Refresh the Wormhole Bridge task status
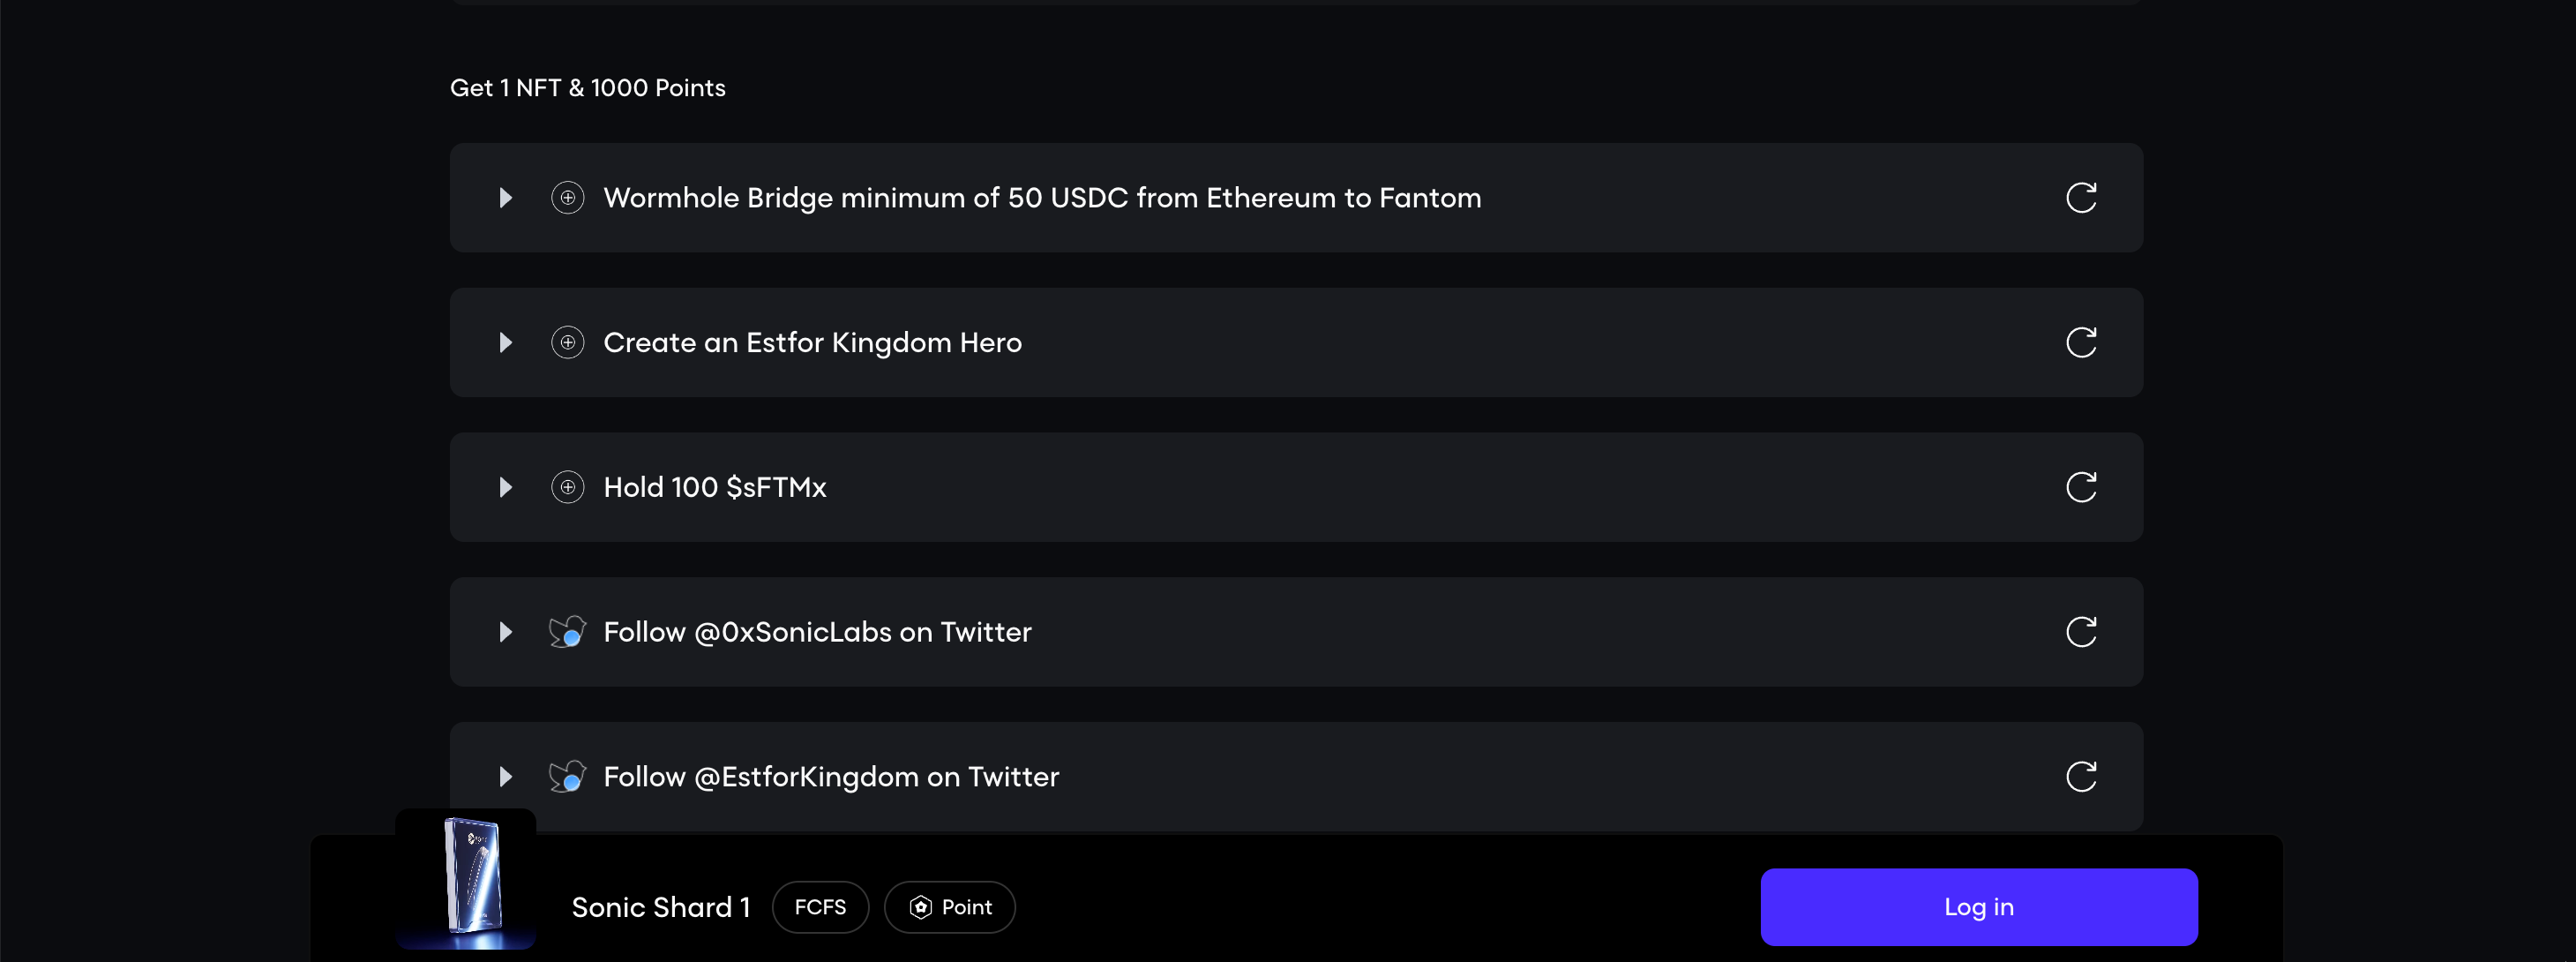Image resolution: width=2576 pixels, height=962 pixels. point(2081,197)
